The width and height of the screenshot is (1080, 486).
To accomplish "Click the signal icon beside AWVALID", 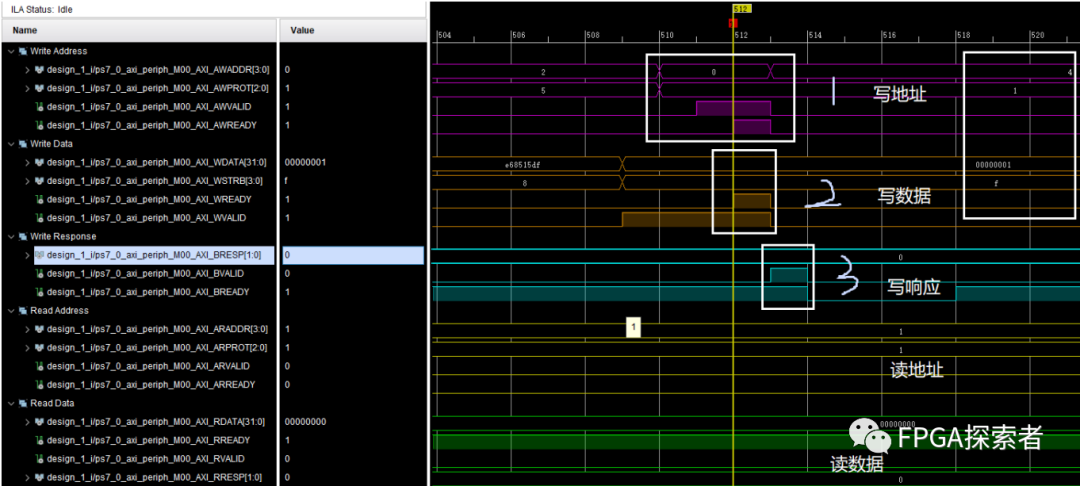I will tap(39, 107).
